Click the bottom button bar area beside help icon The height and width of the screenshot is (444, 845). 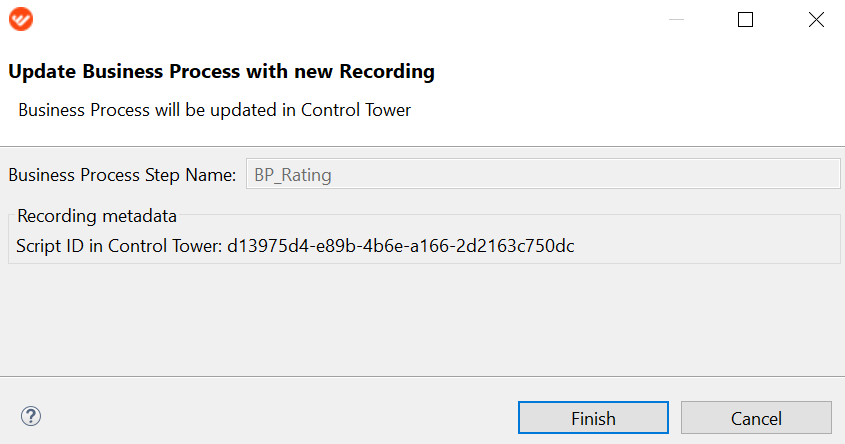pos(269,416)
